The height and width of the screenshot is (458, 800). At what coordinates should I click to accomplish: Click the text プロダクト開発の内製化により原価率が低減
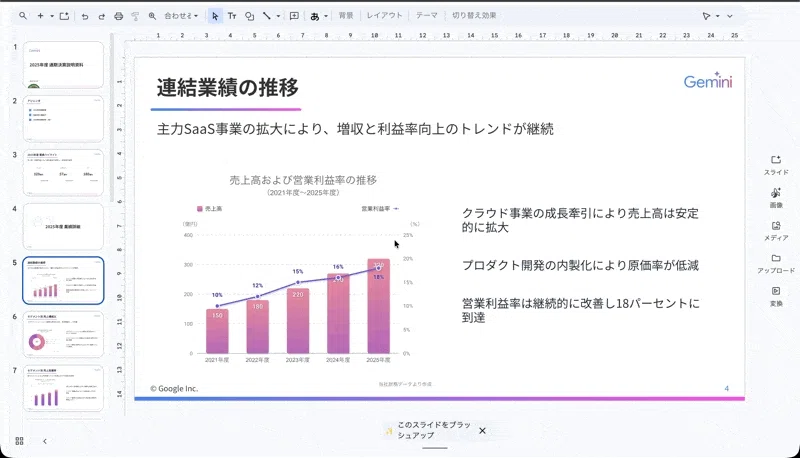[x=580, y=265]
